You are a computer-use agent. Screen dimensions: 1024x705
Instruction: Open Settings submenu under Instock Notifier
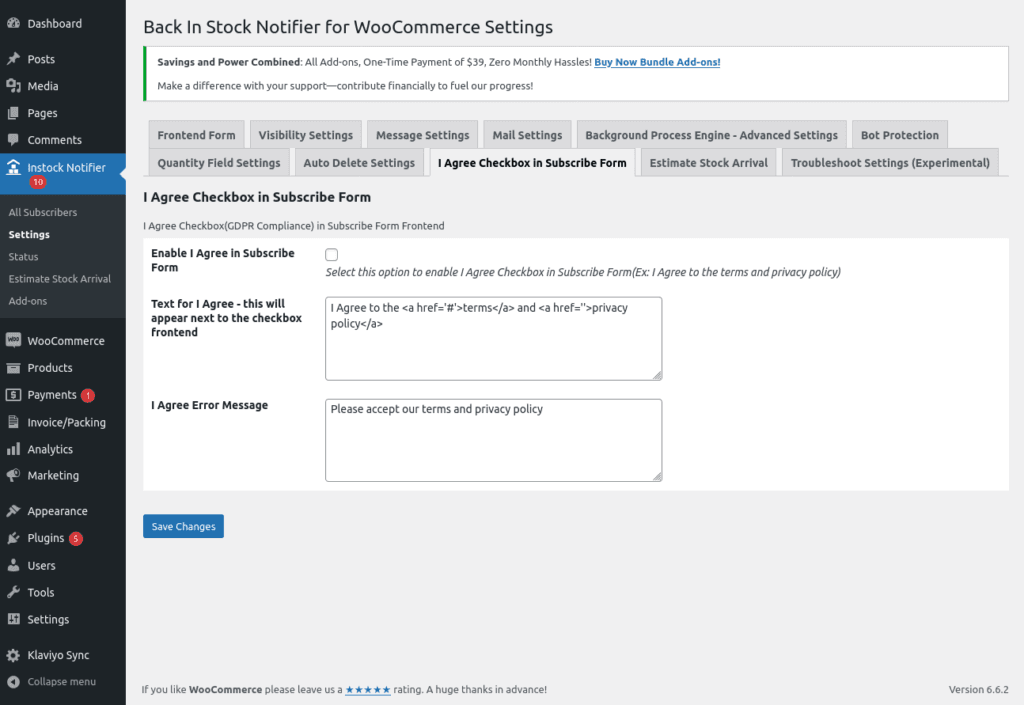pos(29,234)
